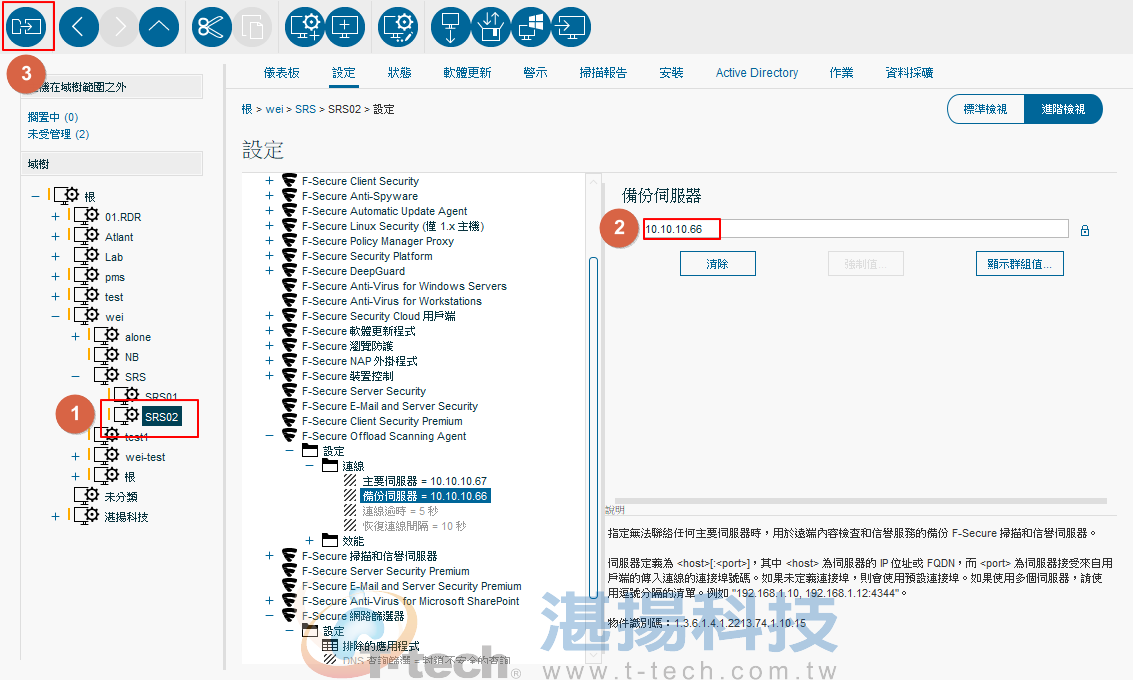Viewport: 1133px width, 680px height.
Task: Expand F-Secure 掃描和信譽伺服器 node
Action: coord(270,556)
